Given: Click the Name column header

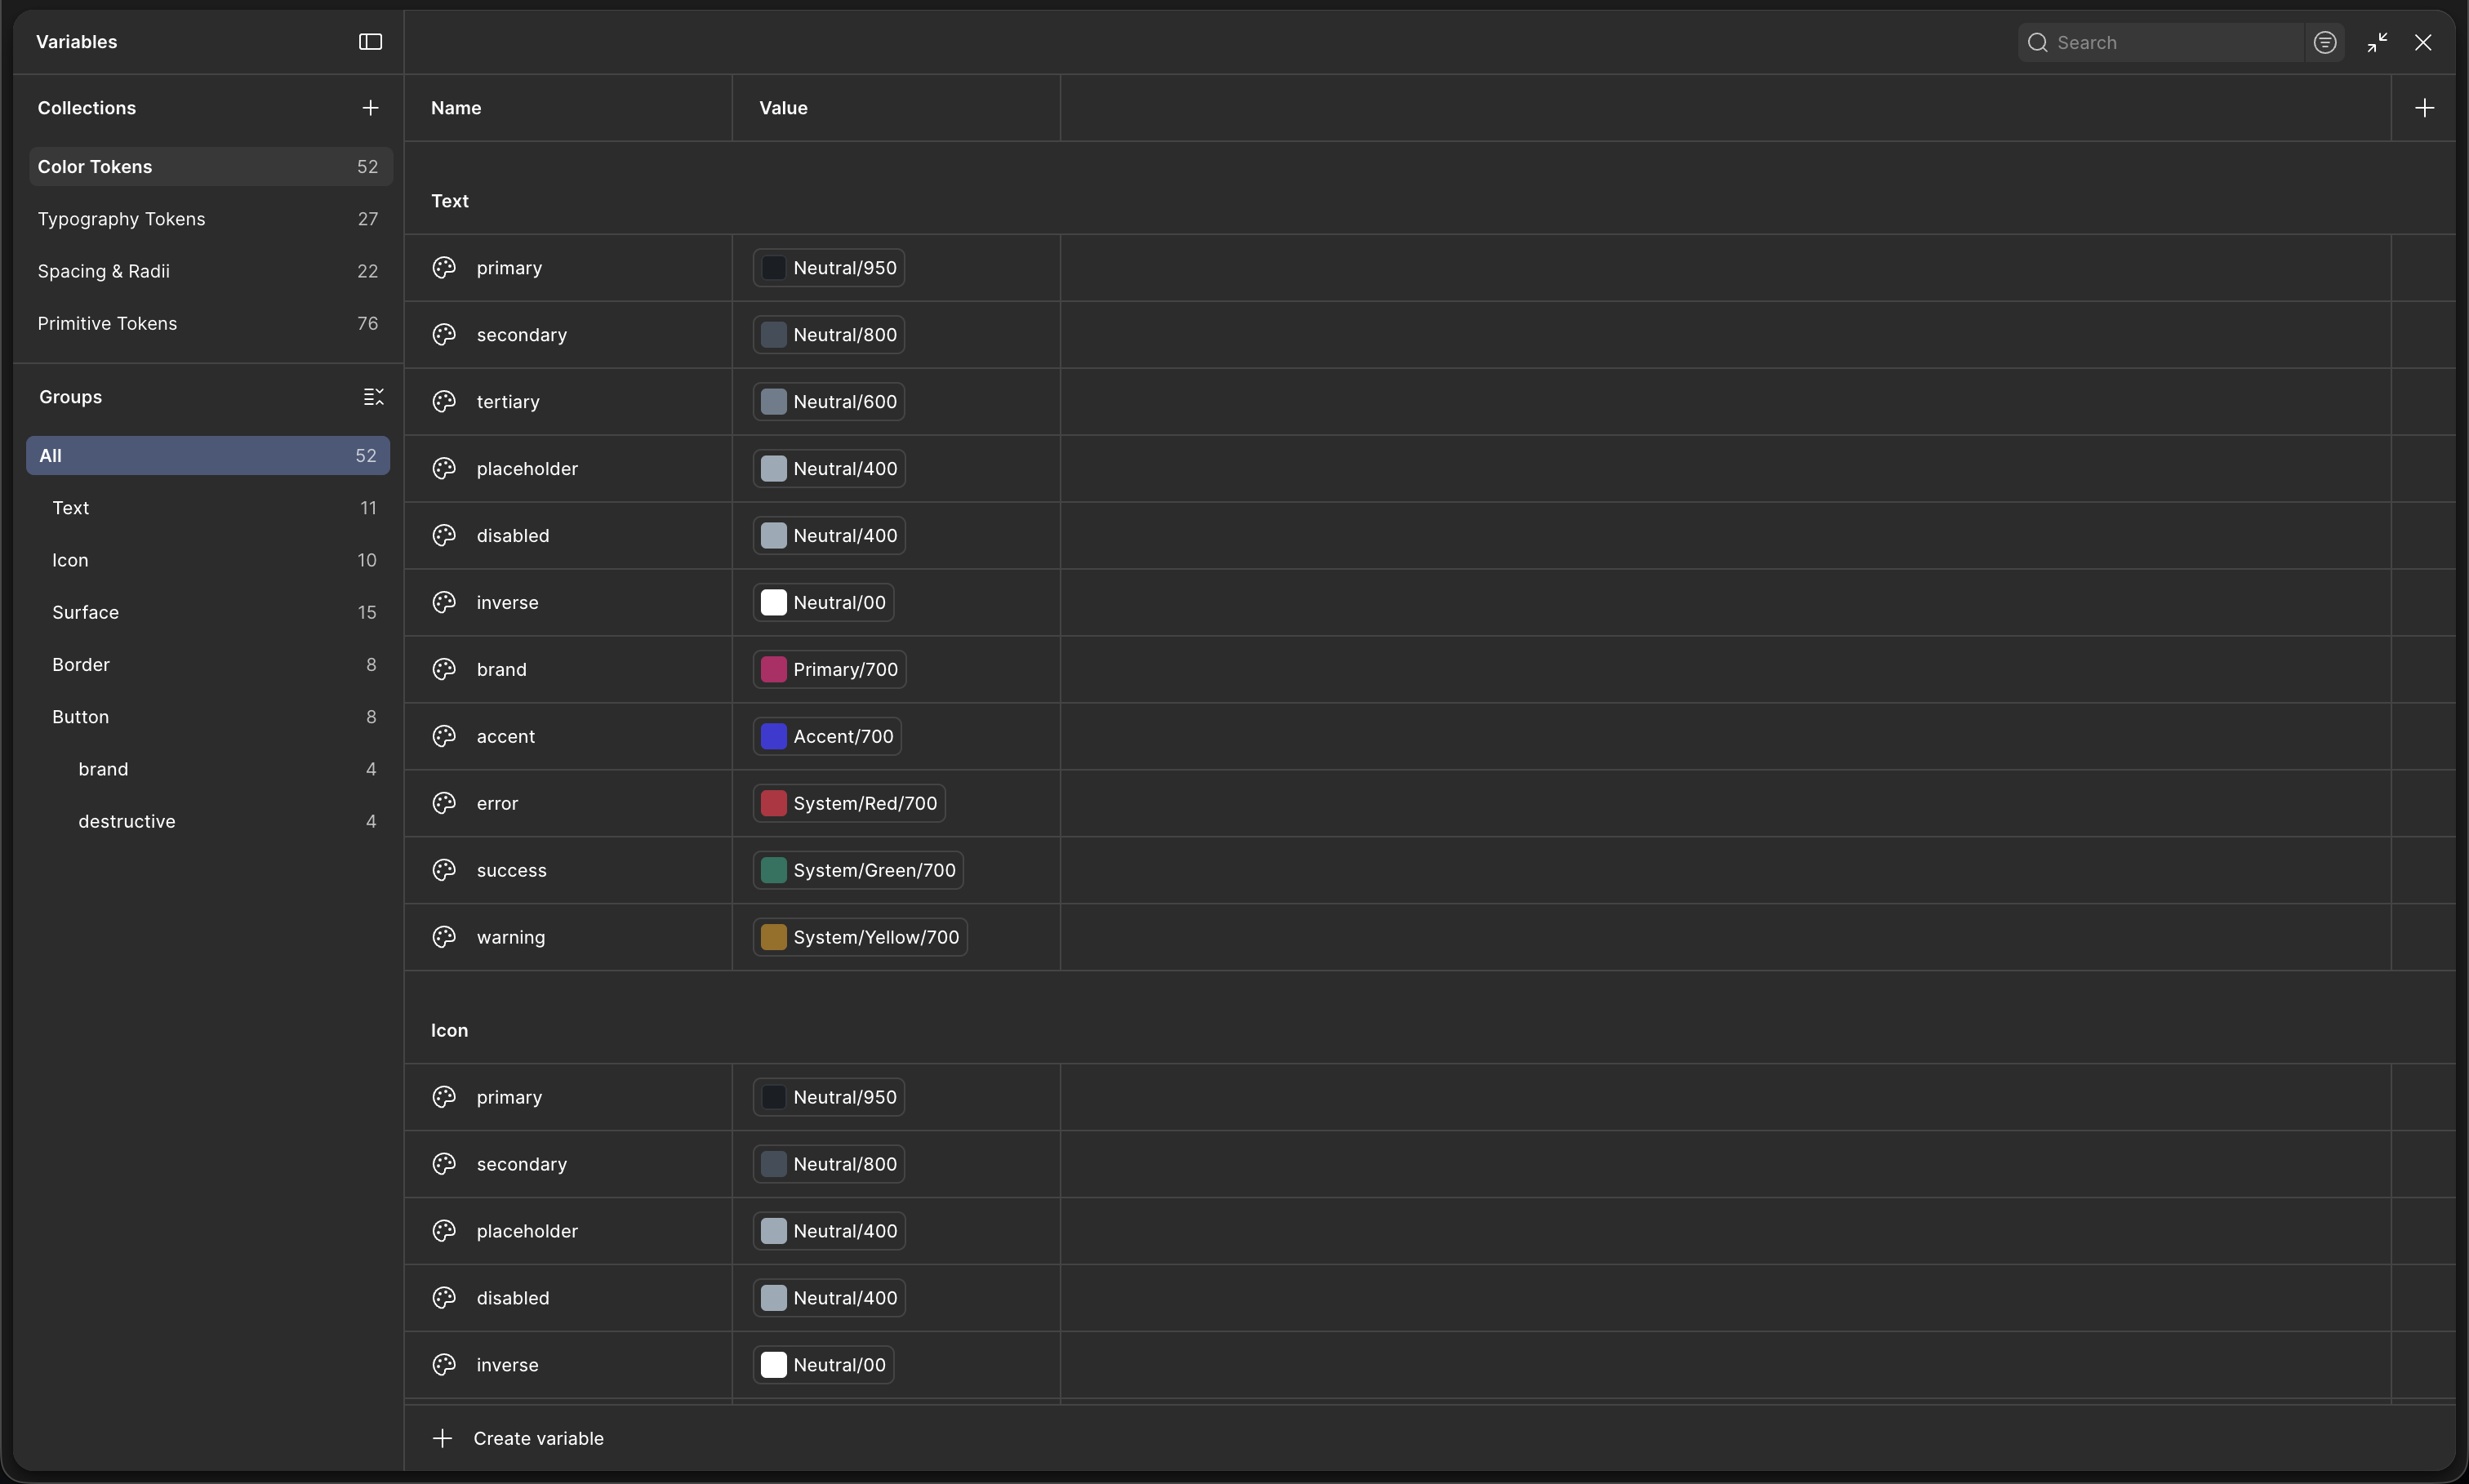Looking at the screenshot, I should point(456,108).
